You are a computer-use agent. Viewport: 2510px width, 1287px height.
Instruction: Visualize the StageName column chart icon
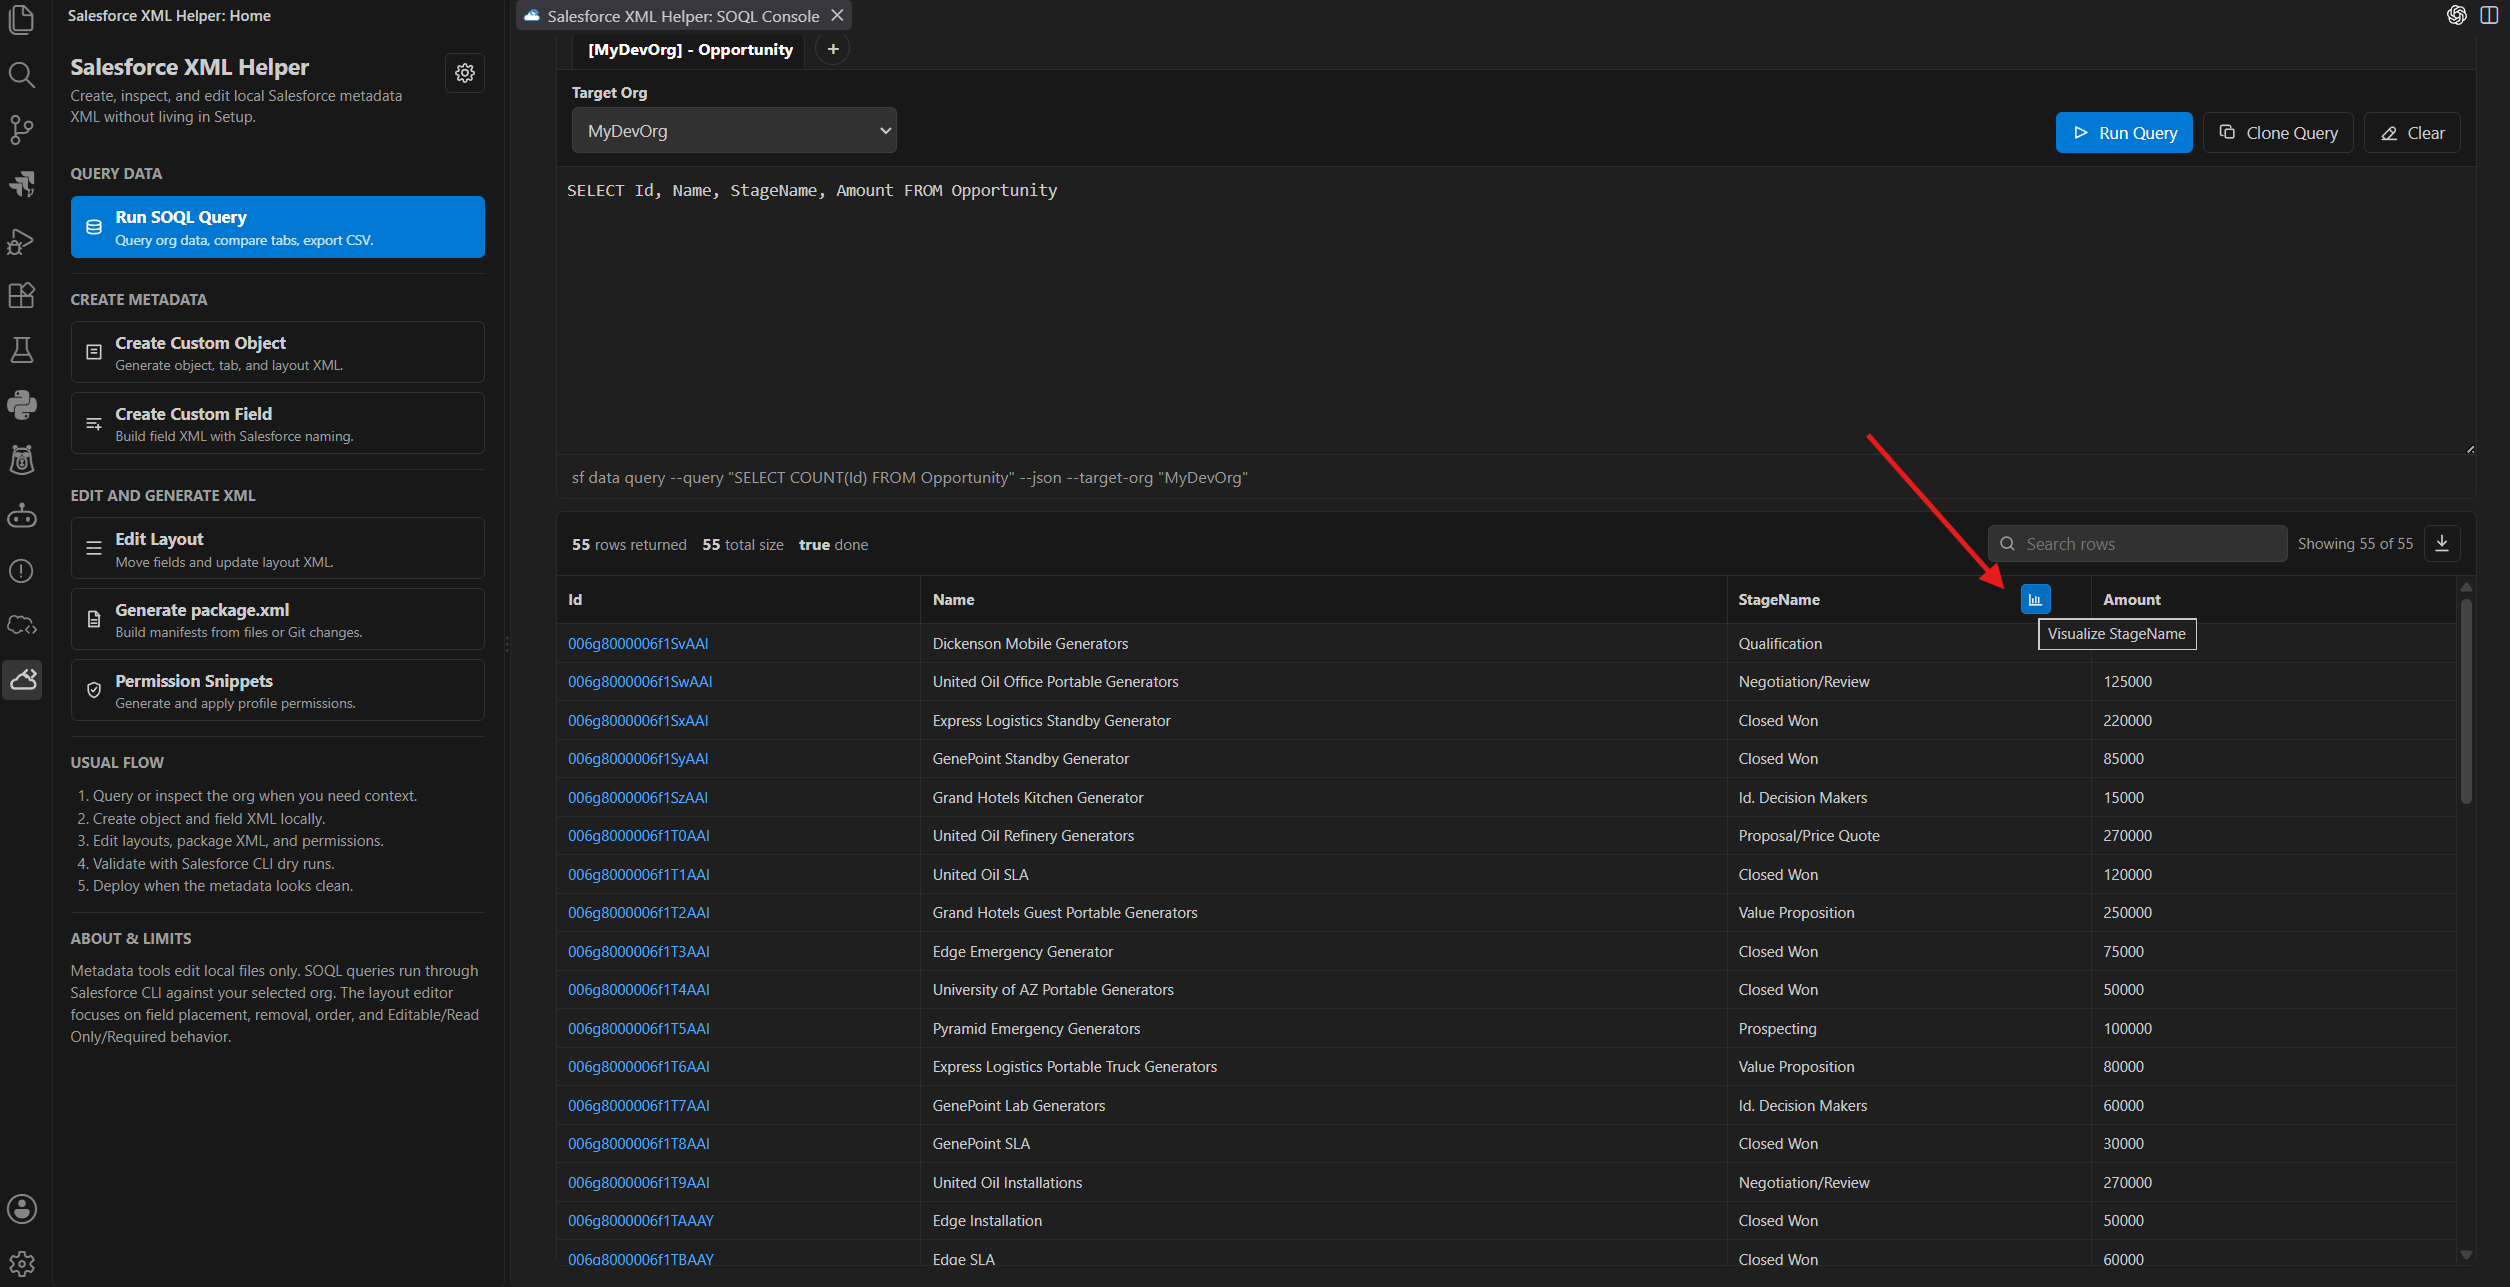(2035, 599)
